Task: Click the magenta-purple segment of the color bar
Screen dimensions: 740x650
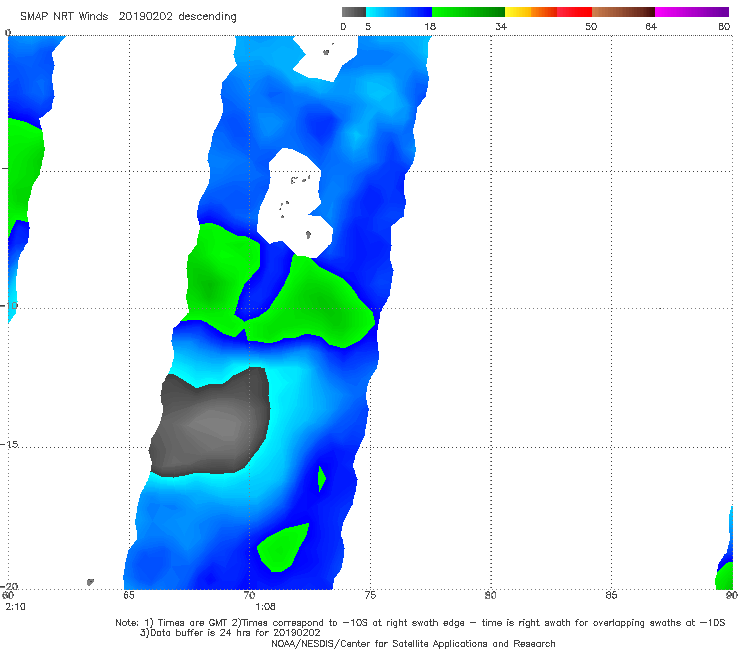Action: pos(692,12)
